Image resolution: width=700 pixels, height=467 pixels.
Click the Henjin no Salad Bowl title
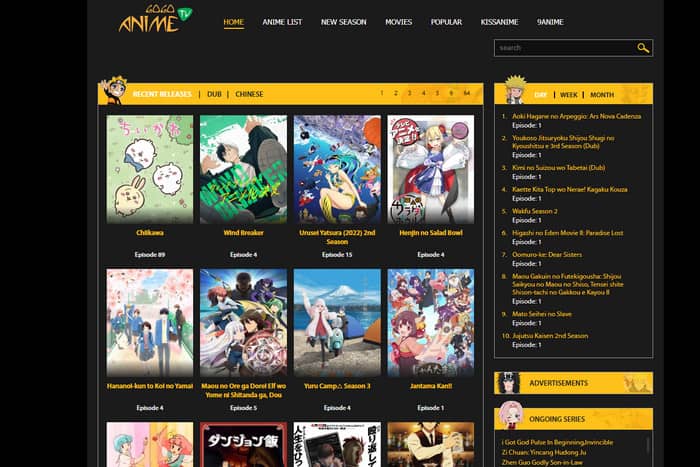(x=431, y=233)
